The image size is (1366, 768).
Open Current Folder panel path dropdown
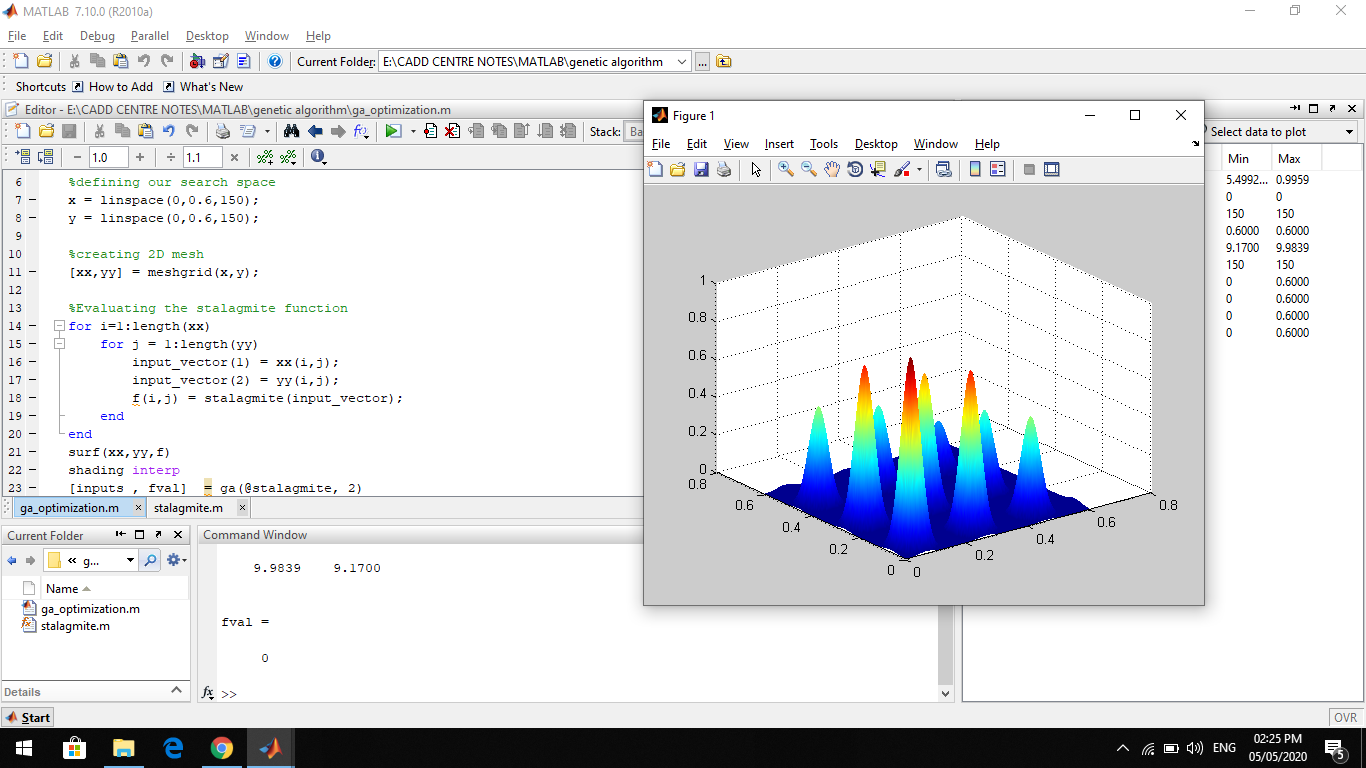[130, 560]
